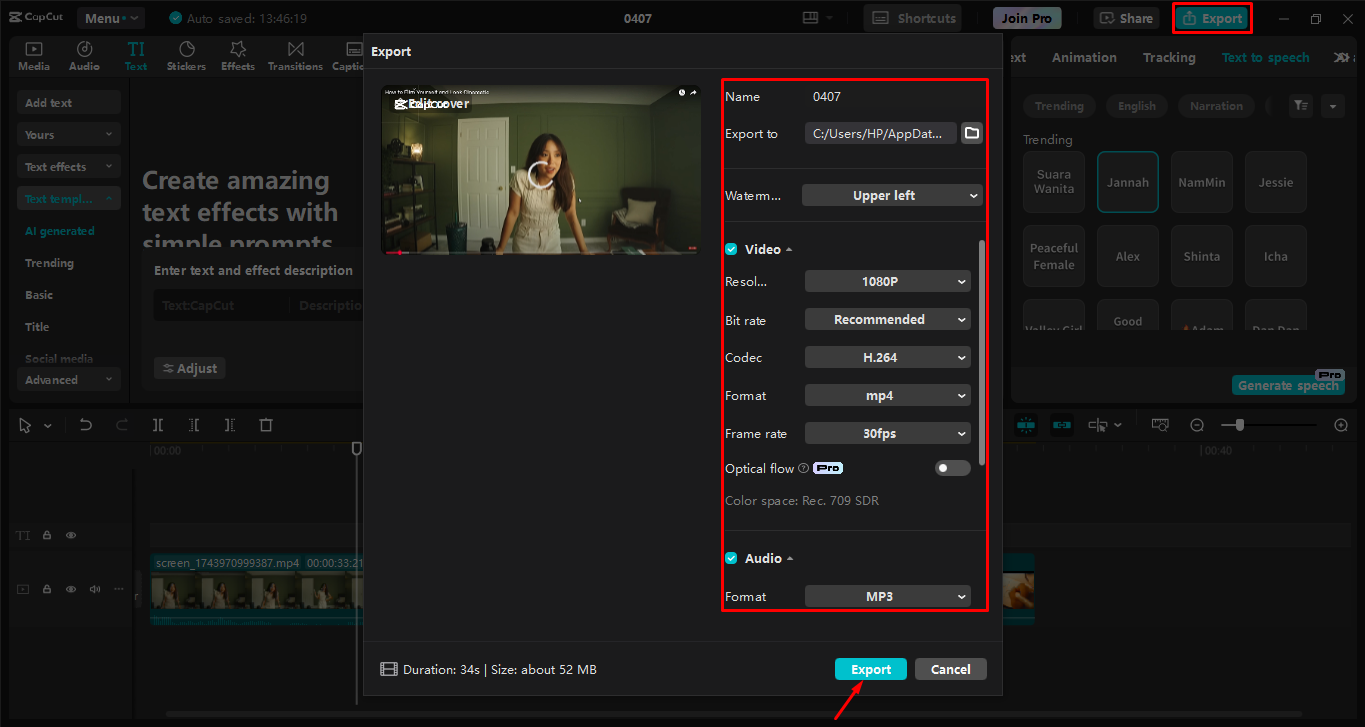Cancel the export dialog
Screen dimensions: 1365x727
pos(951,669)
